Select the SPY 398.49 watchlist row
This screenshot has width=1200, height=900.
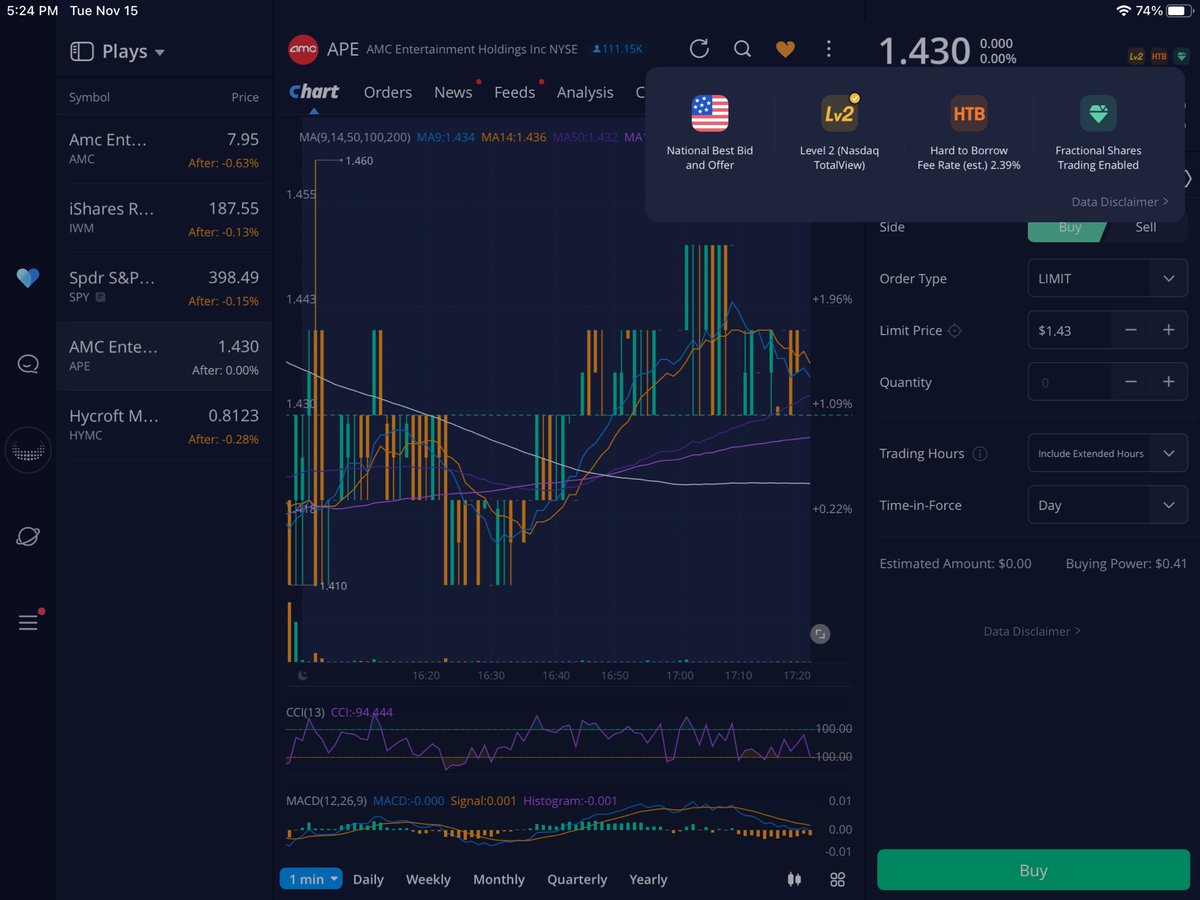tap(164, 288)
